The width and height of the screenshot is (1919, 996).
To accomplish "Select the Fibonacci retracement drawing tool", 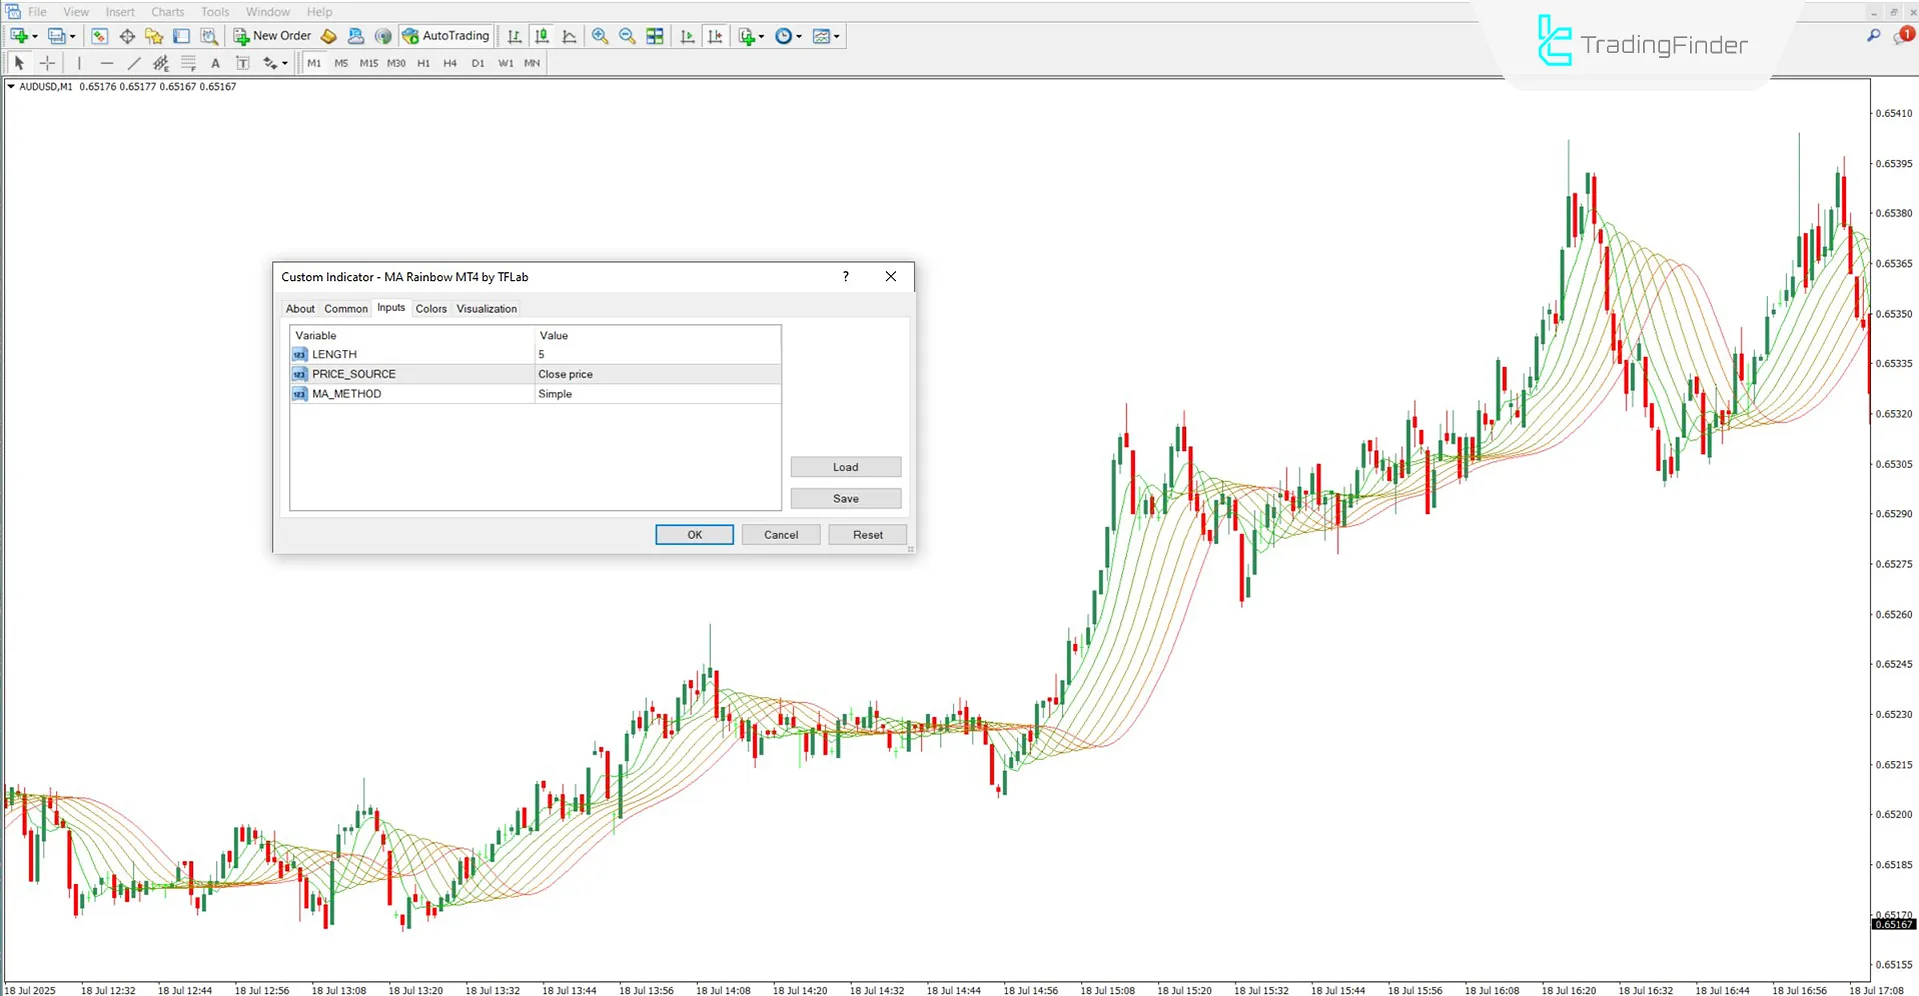I will pos(188,62).
